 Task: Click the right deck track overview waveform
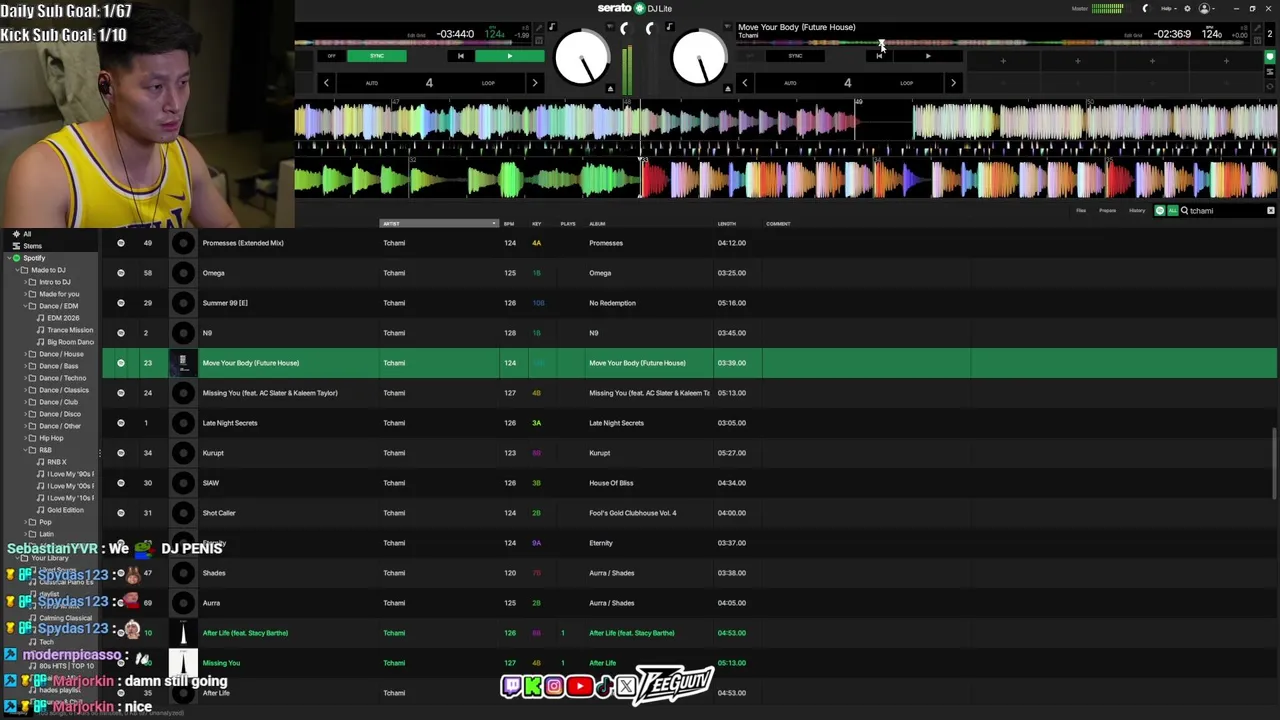(x=994, y=44)
